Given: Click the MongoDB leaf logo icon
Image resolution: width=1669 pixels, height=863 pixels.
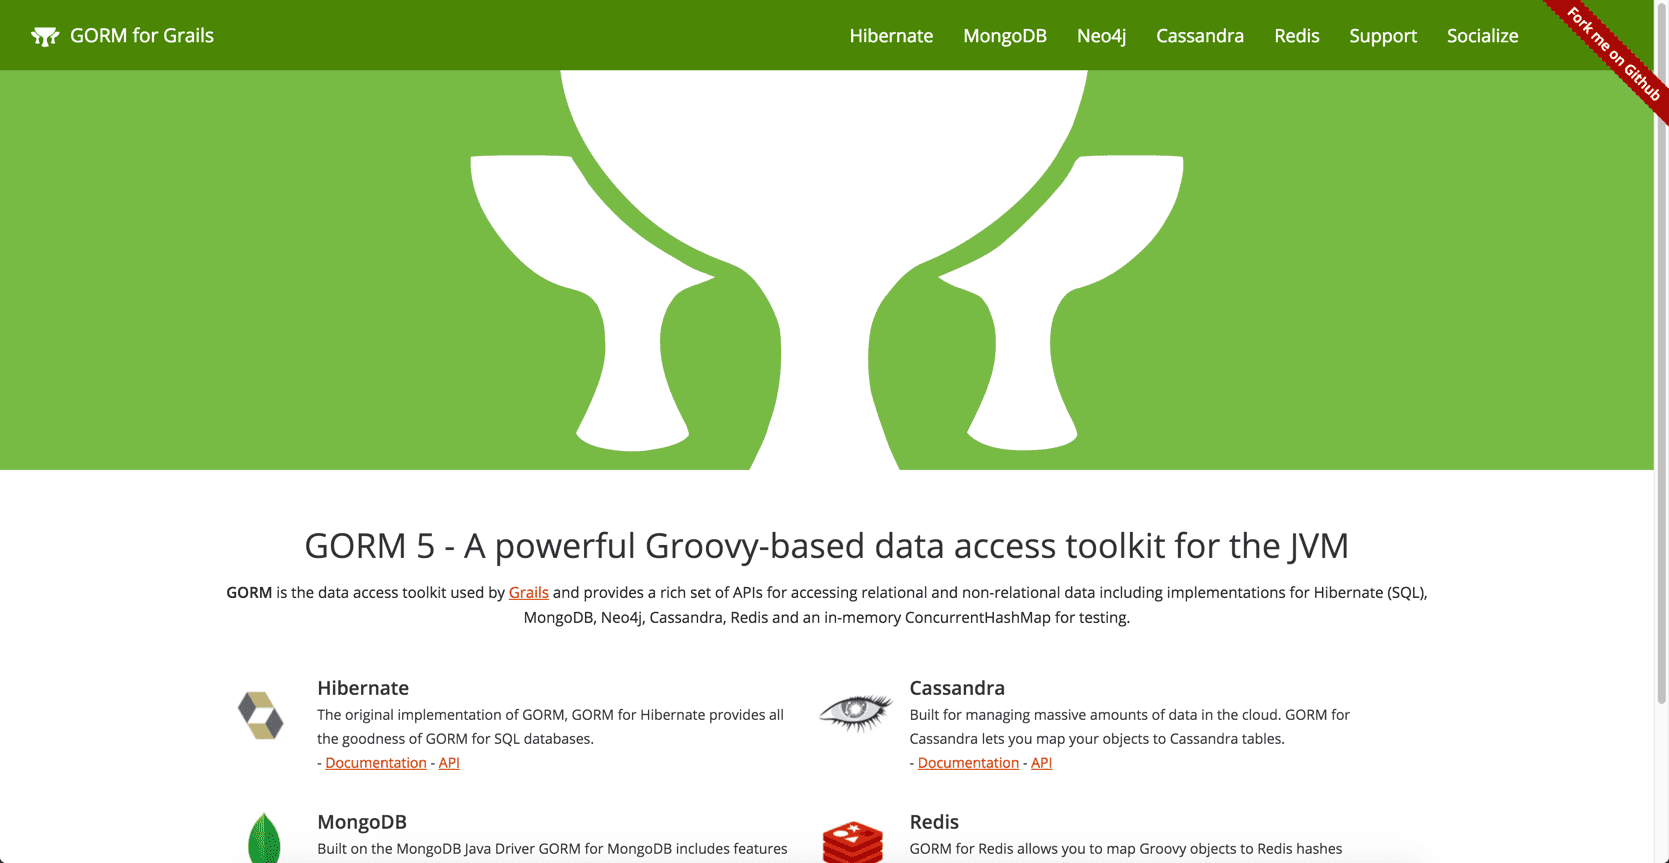Looking at the screenshot, I should click(264, 838).
